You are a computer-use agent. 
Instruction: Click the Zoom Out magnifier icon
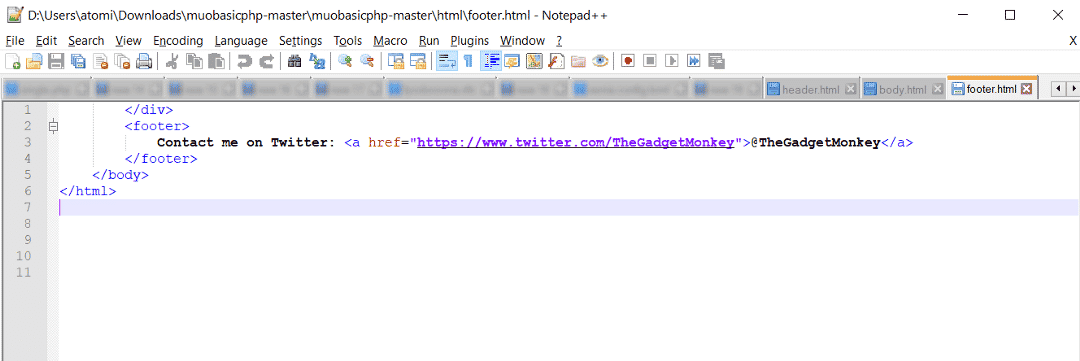pyautogui.click(x=366, y=61)
